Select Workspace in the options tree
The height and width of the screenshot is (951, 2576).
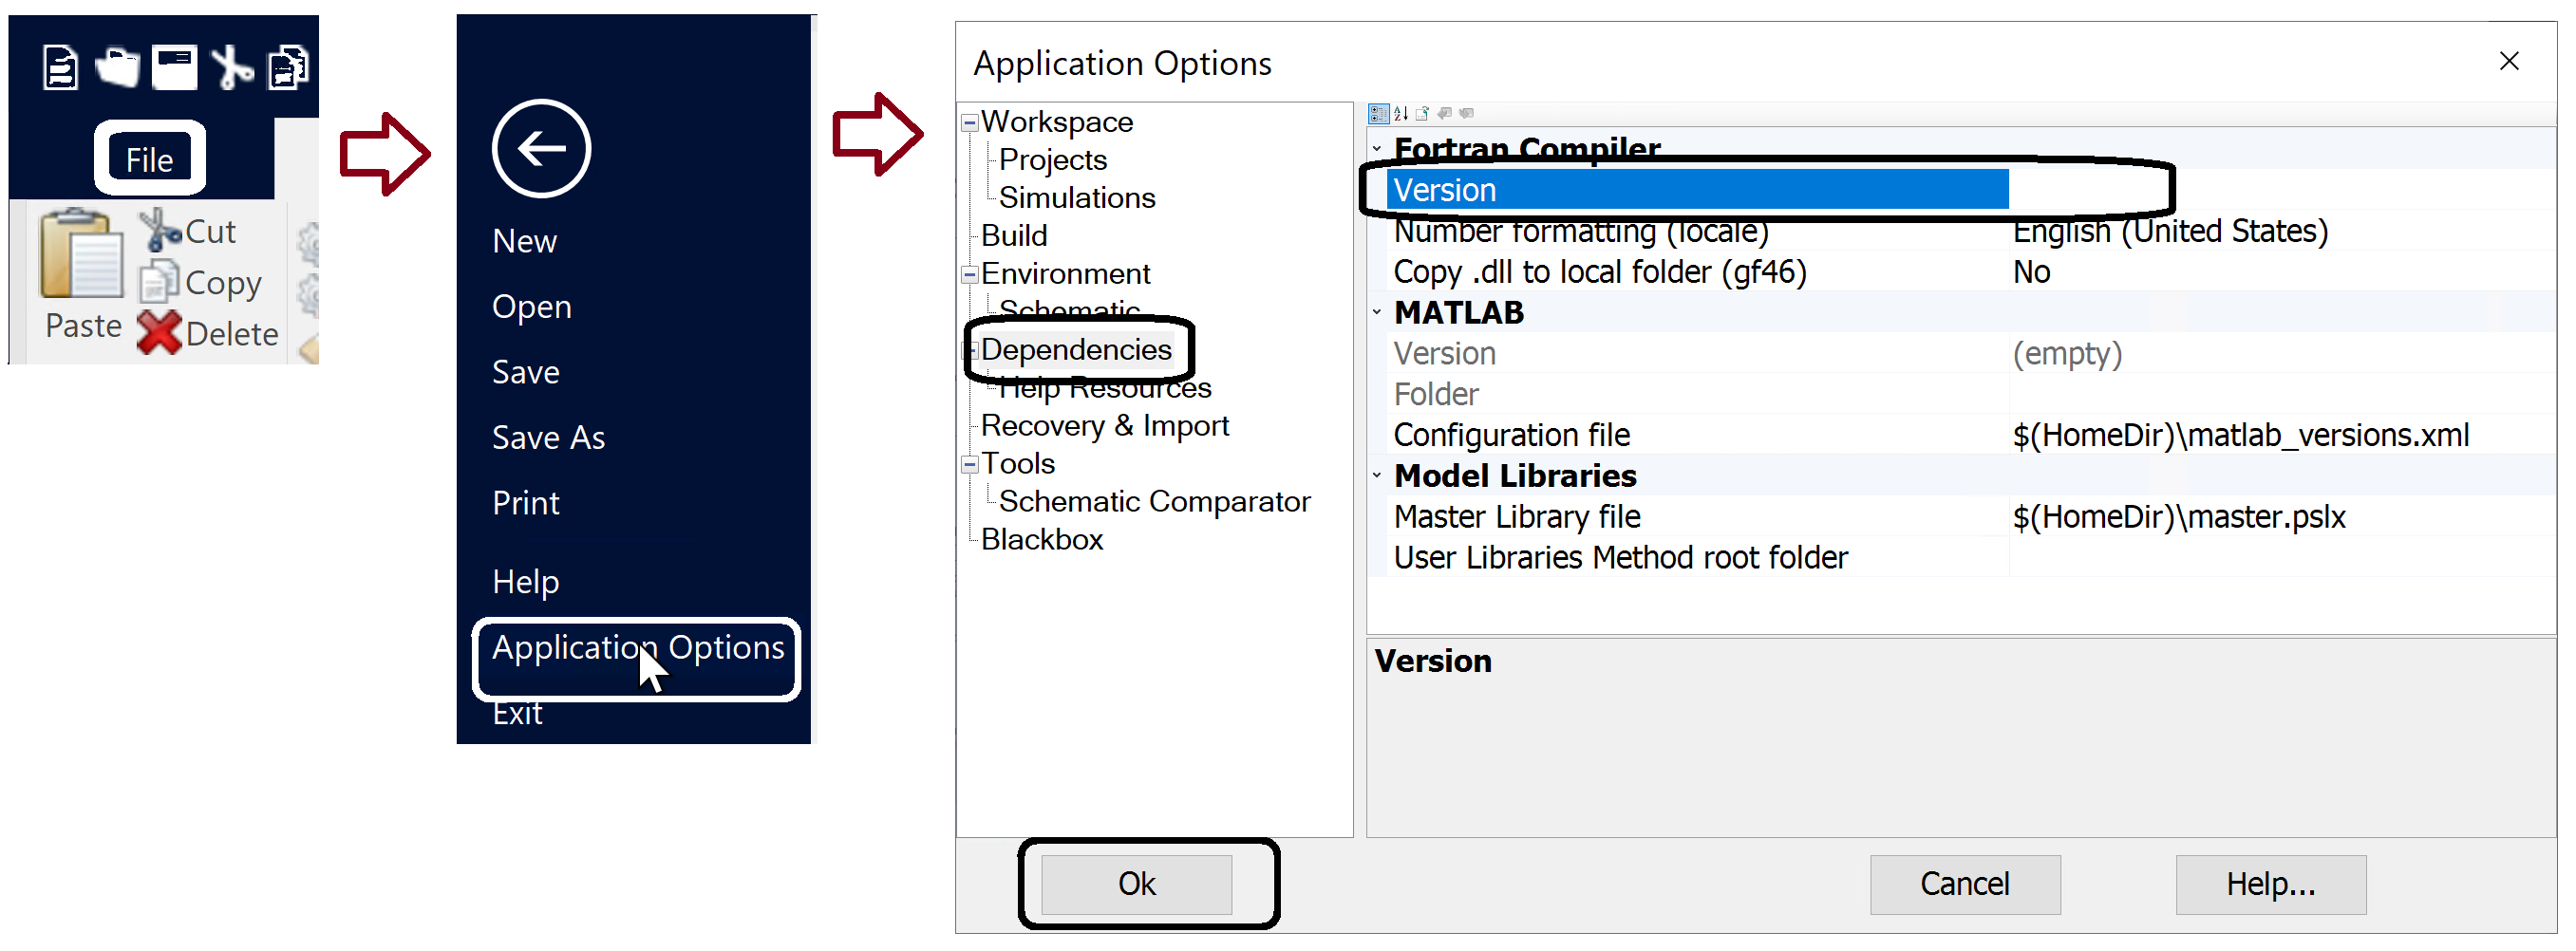coord(1057,122)
